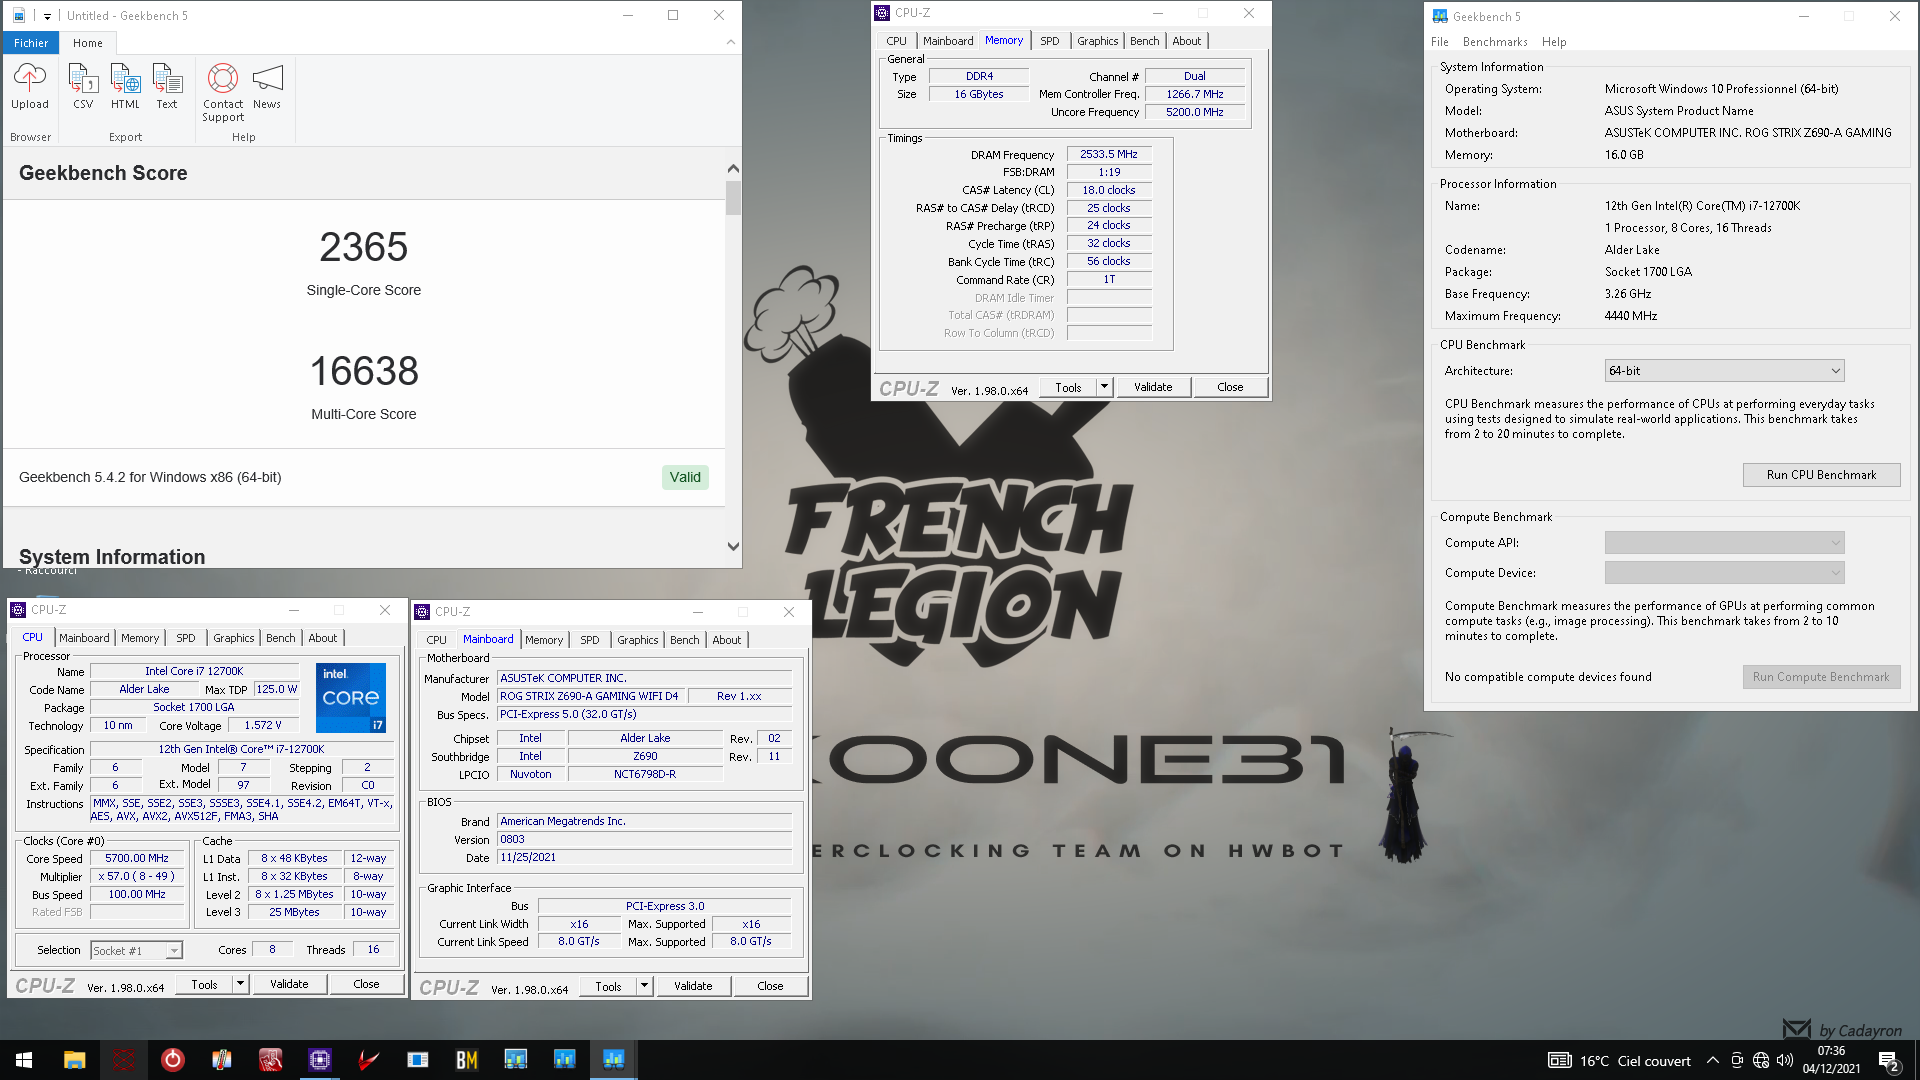Open the red checkmark app in the taskbar

tap(368, 1060)
